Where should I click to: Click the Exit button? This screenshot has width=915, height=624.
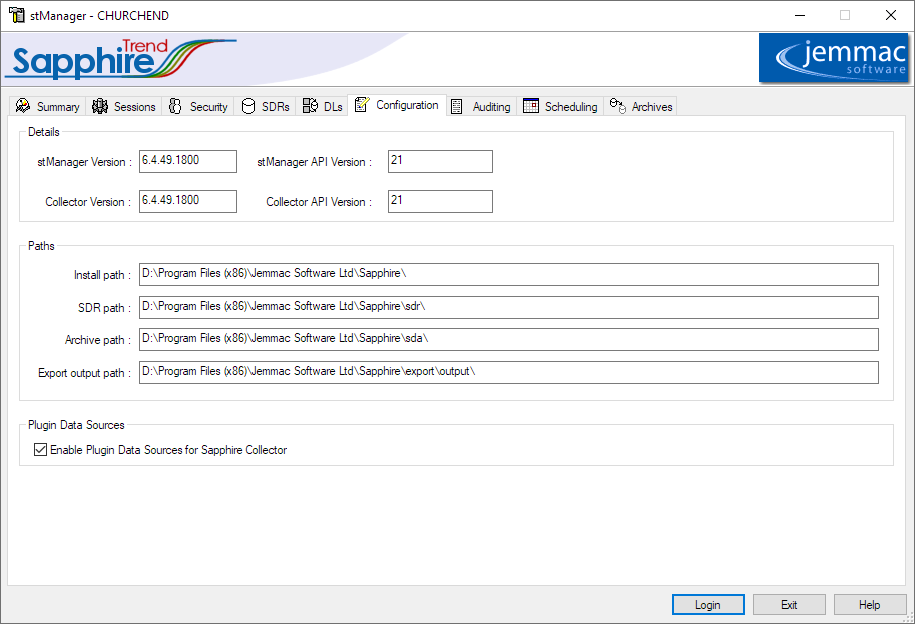point(789,605)
